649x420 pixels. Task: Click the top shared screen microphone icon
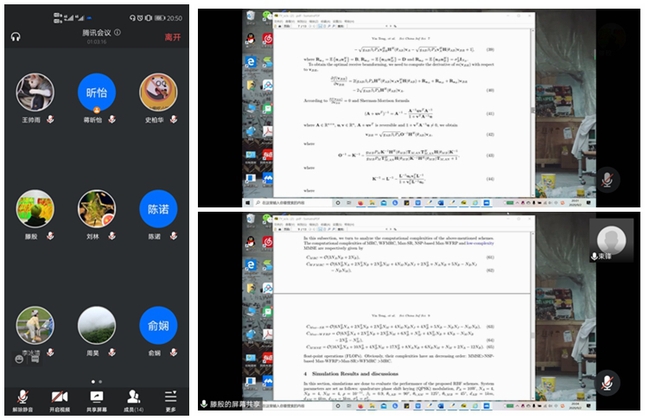point(607,179)
